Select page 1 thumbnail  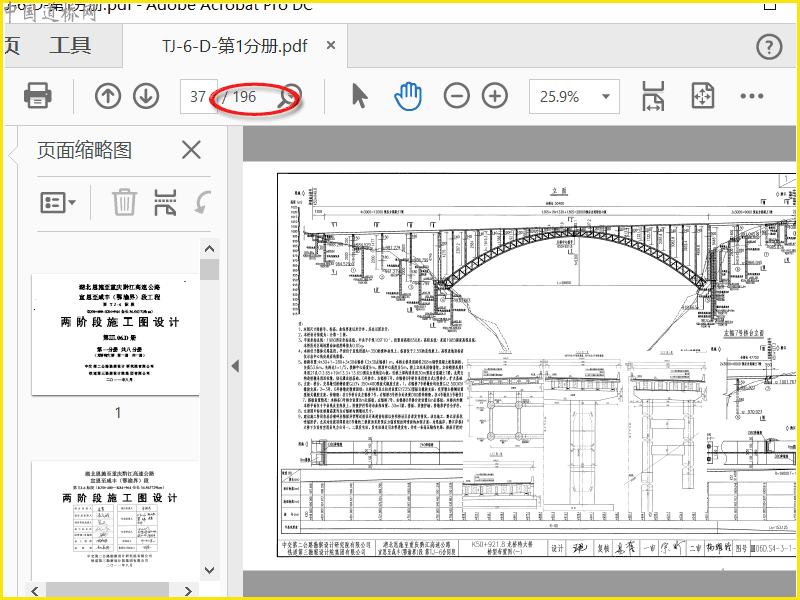(x=115, y=335)
